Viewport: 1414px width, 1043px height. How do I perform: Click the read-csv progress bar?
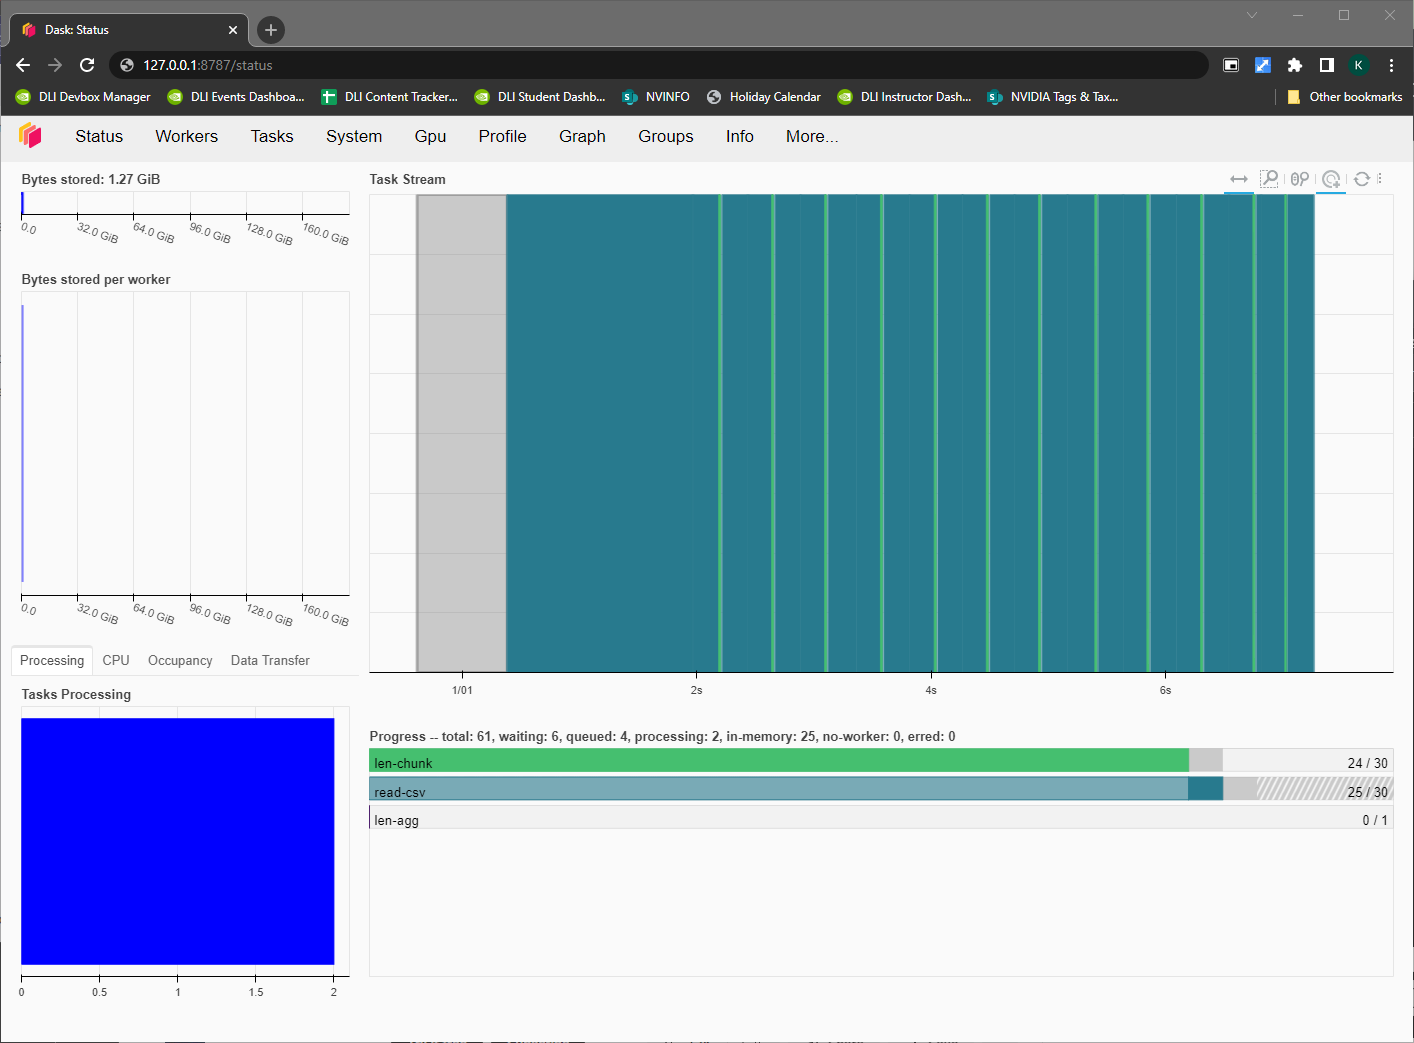[x=780, y=789]
